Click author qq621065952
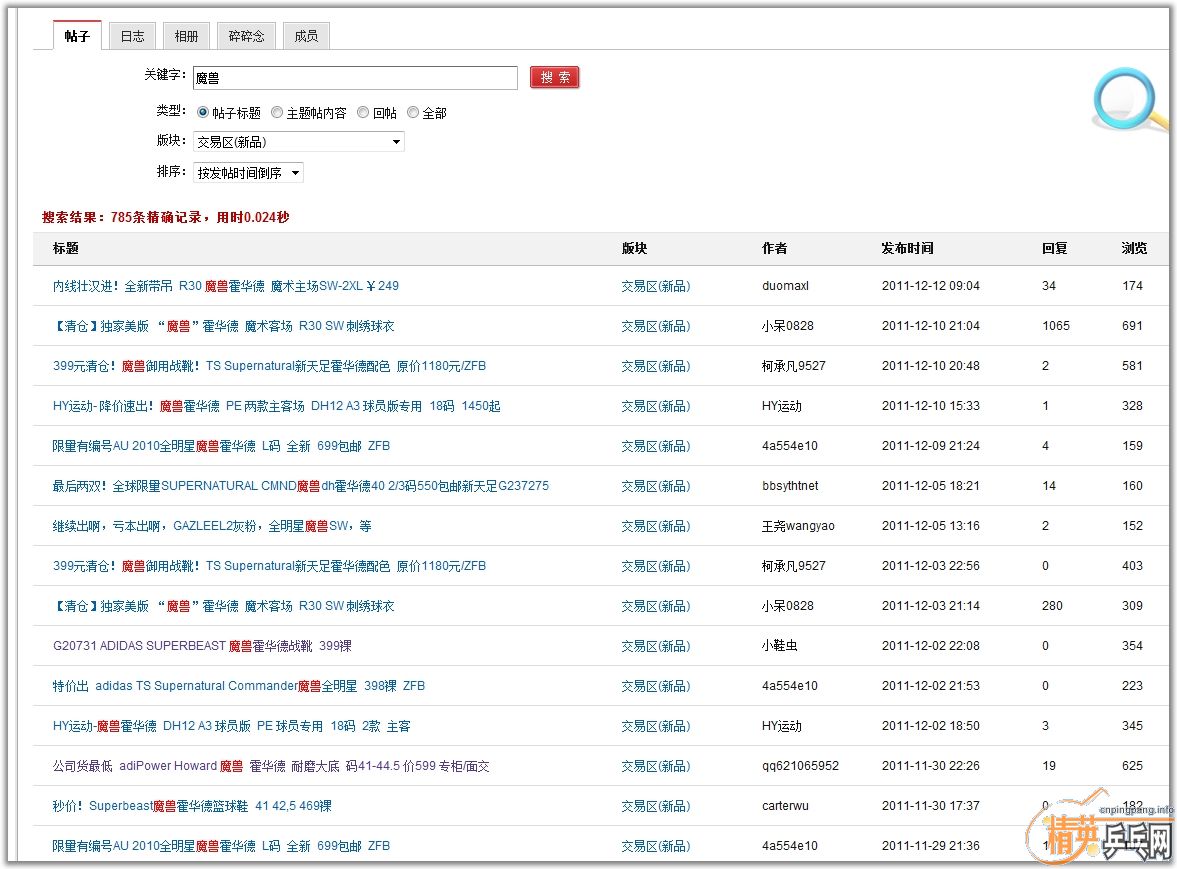Viewport: 1177px width, 869px height. (800, 766)
